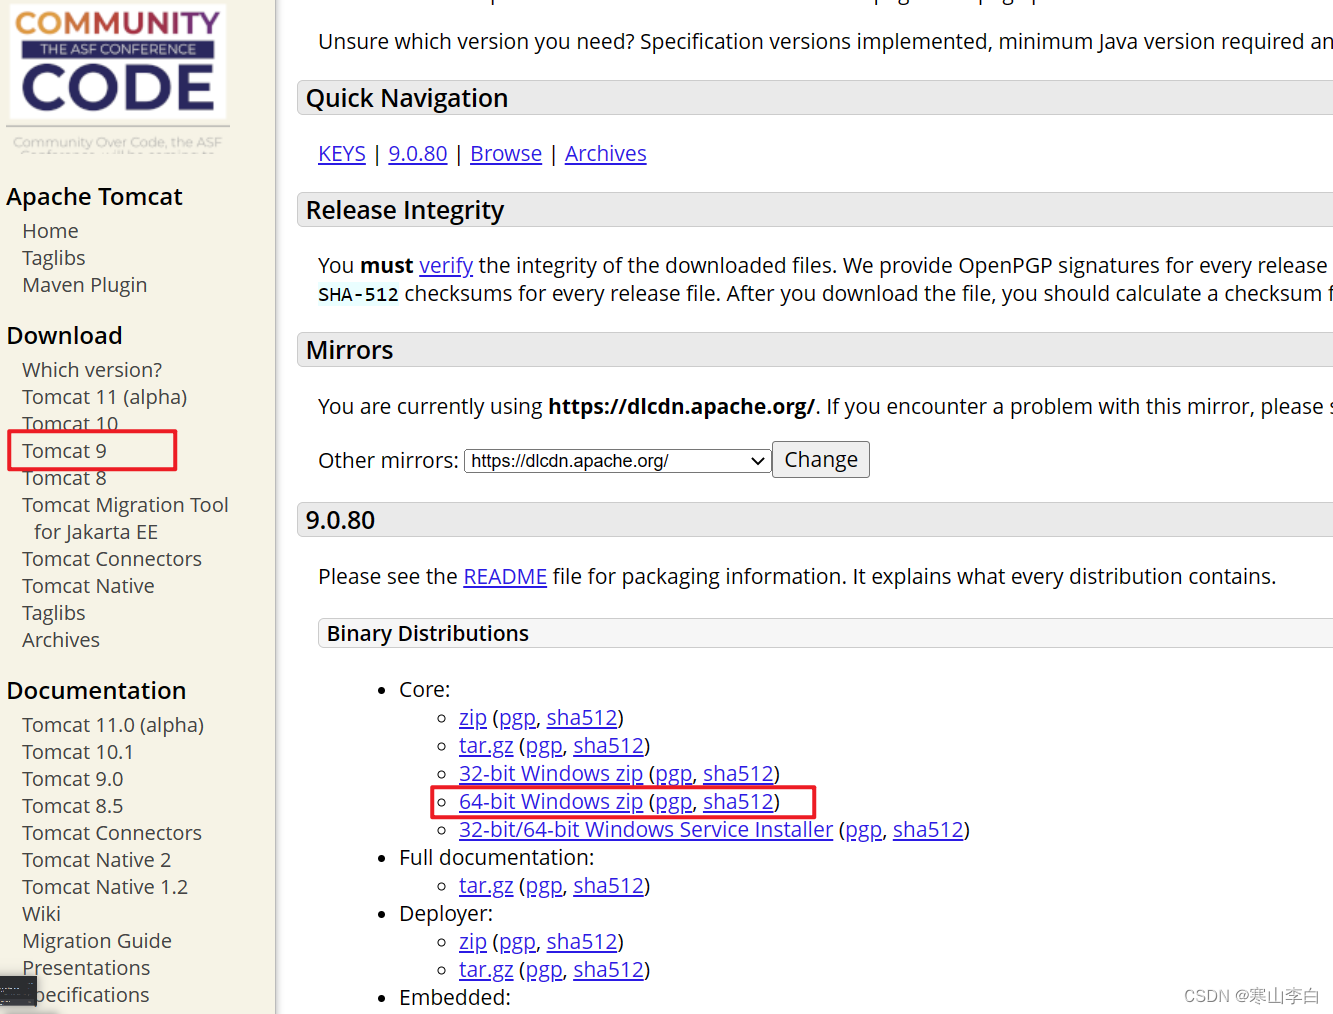Open Tomcat 10.1 documentation
Viewport: 1333px width, 1014px height.
pyautogui.click(x=78, y=752)
